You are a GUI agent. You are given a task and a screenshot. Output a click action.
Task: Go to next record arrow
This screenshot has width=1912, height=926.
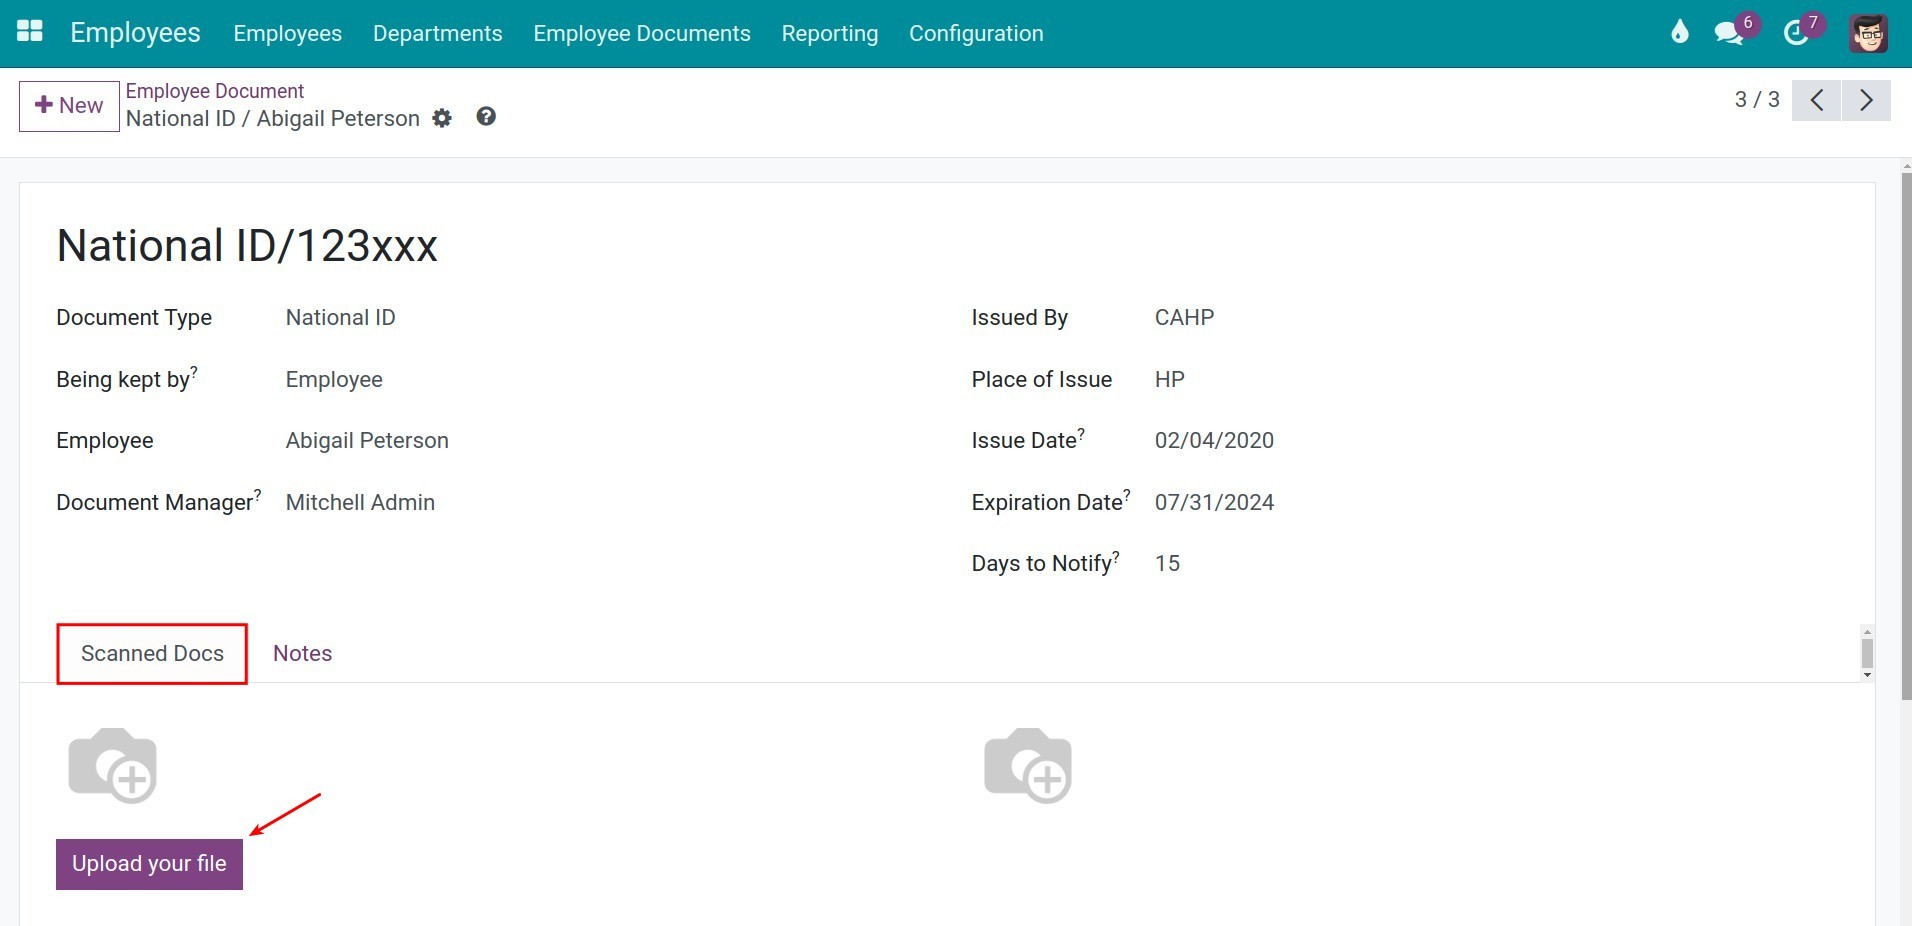(x=1866, y=100)
